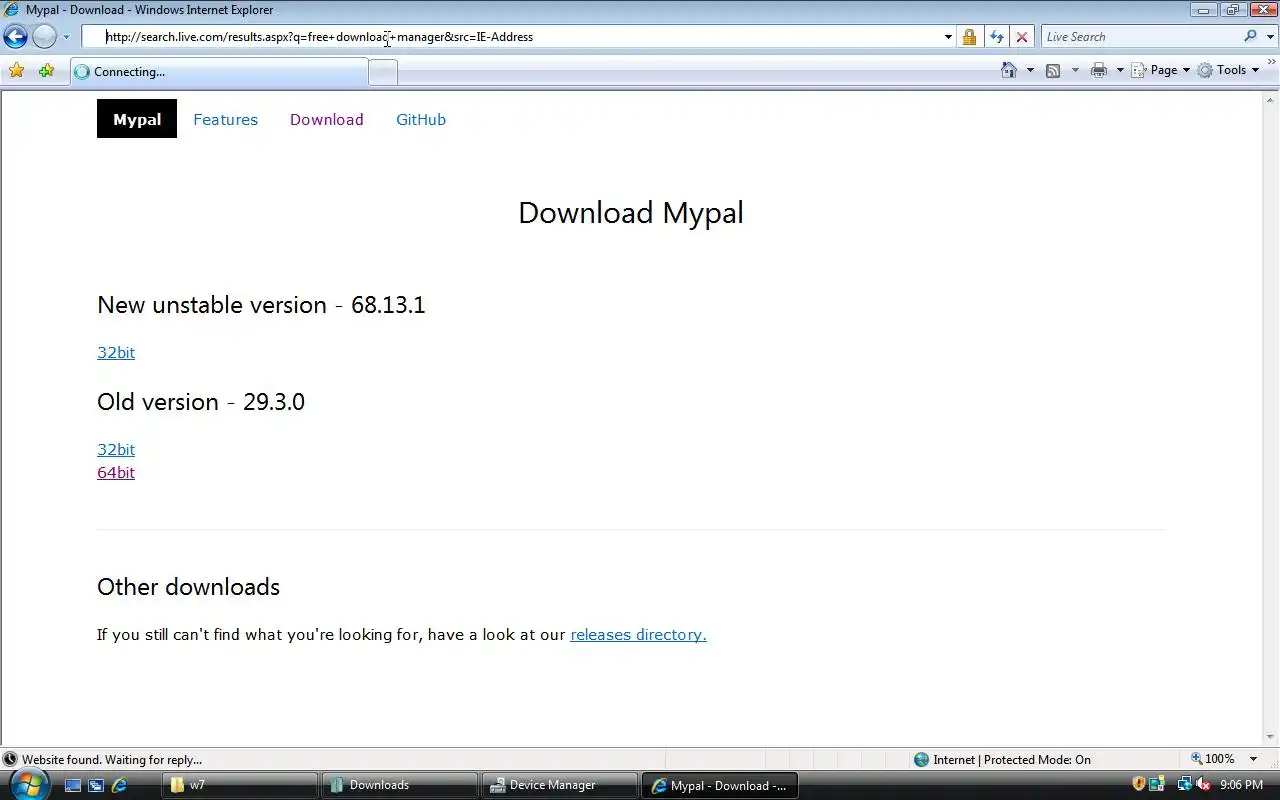Open the search provider options dropdown
Image resolution: width=1280 pixels, height=800 pixels.
point(1270,37)
